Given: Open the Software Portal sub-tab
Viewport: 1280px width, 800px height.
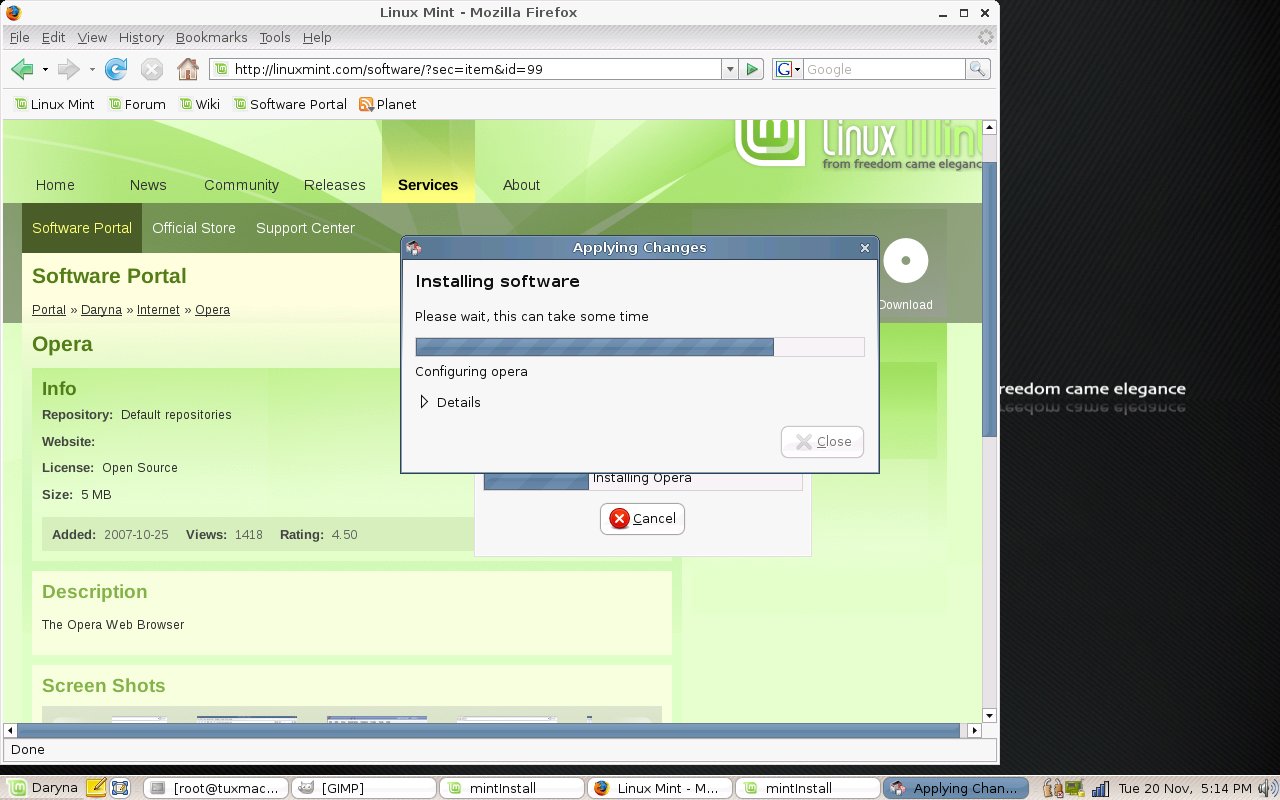Looking at the screenshot, I should [x=82, y=228].
